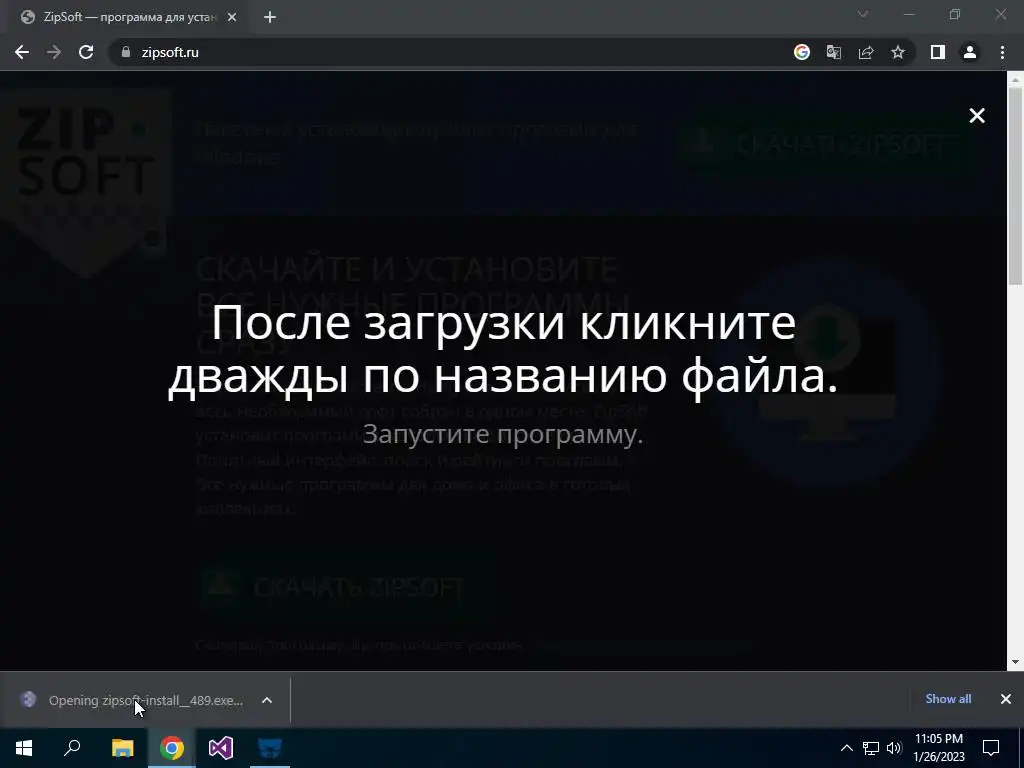Go back using the browser back arrow
The image size is (1024, 768).
click(22, 52)
